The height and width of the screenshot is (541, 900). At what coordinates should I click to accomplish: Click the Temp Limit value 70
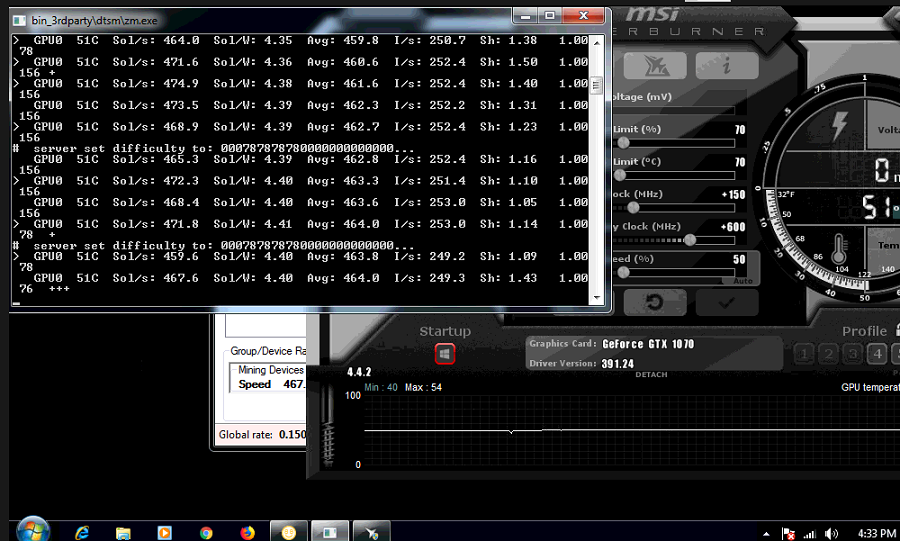point(740,162)
